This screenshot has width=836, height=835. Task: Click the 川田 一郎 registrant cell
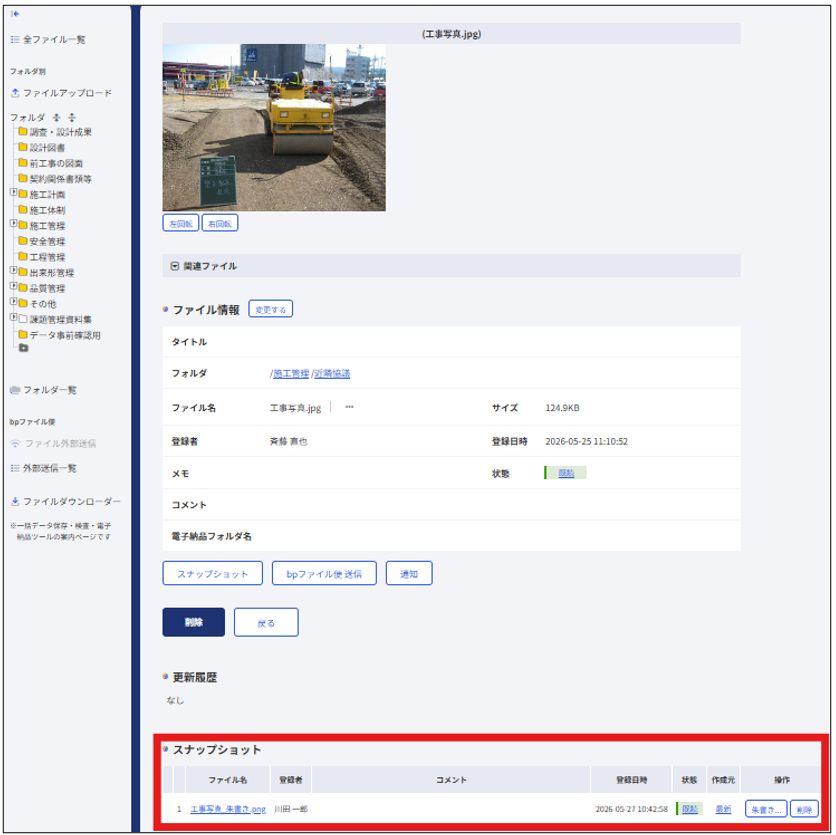(x=291, y=809)
